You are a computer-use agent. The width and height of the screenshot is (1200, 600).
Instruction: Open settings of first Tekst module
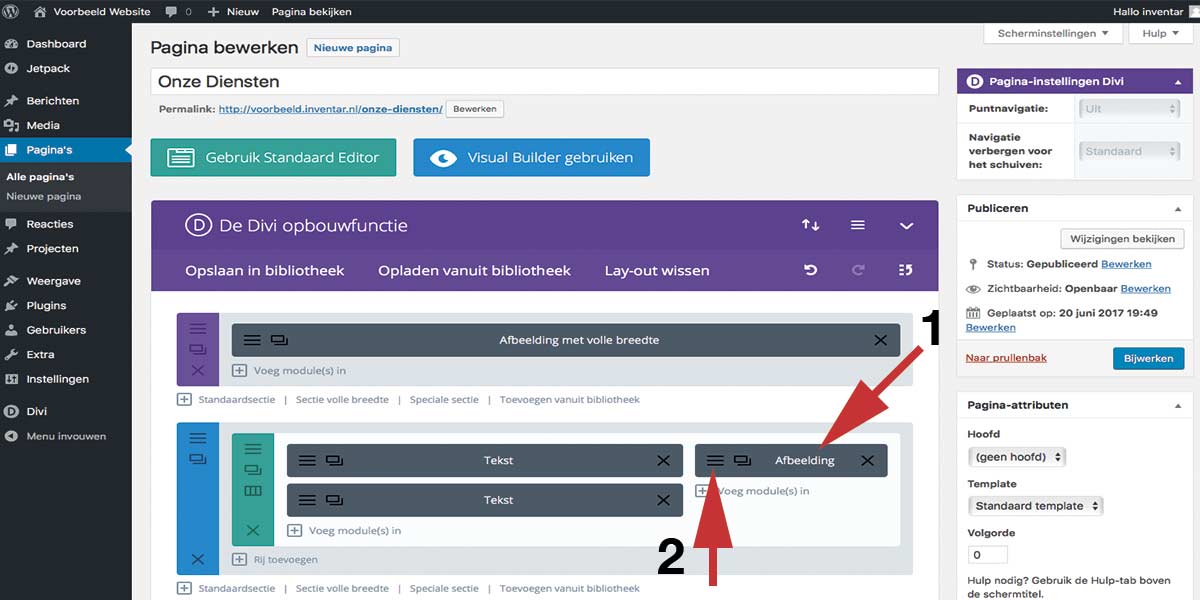click(x=307, y=460)
